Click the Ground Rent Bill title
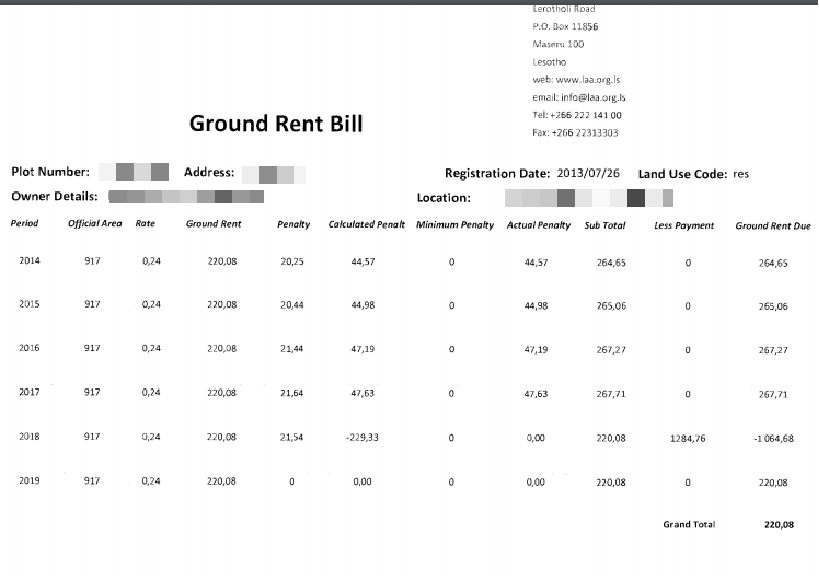819x582 pixels. click(276, 124)
